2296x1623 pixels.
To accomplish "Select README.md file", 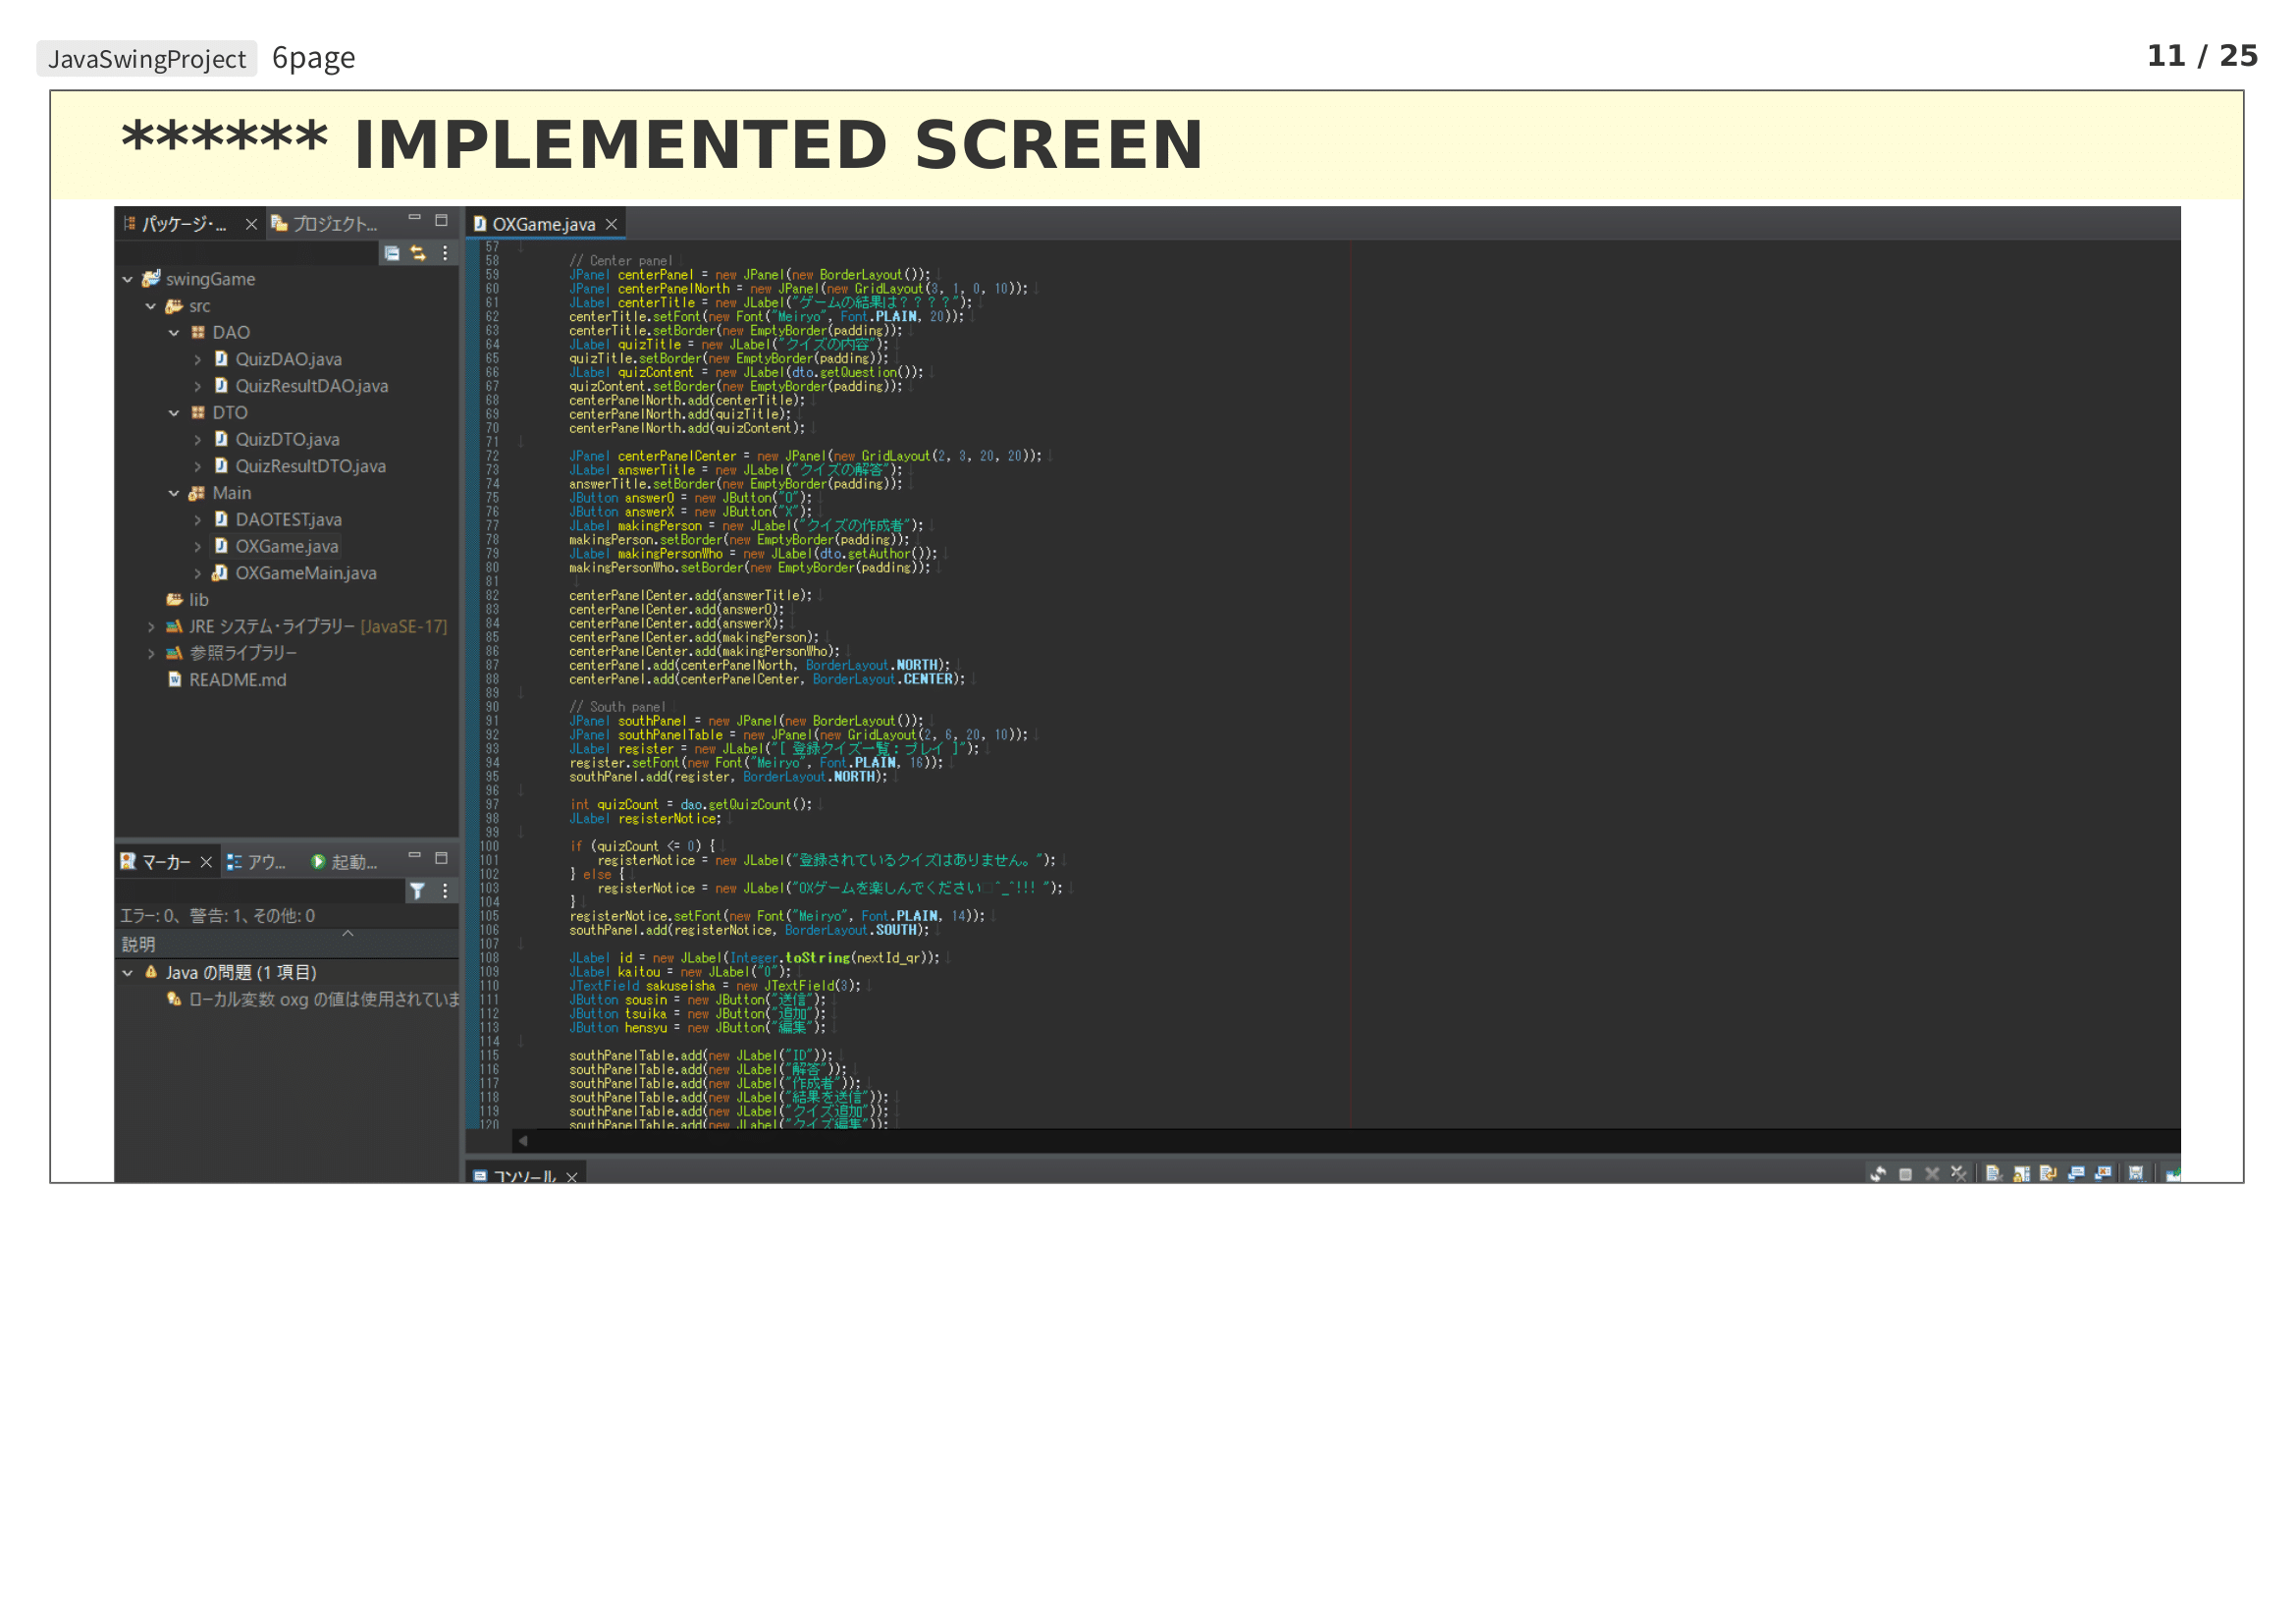I will (x=237, y=680).
